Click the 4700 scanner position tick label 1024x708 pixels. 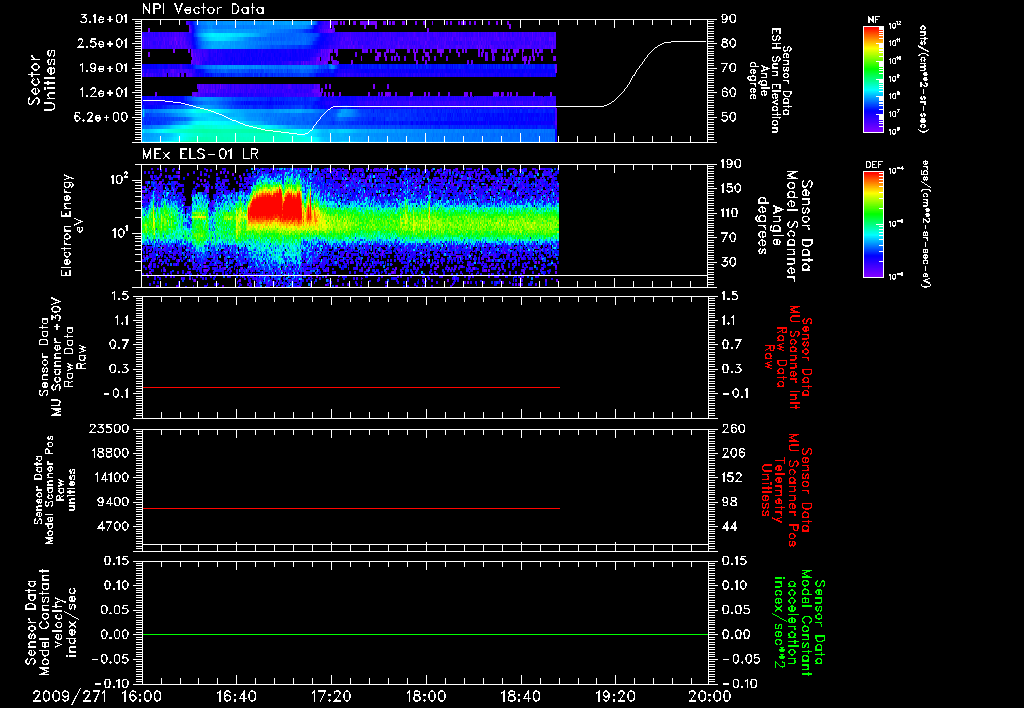(112, 526)
